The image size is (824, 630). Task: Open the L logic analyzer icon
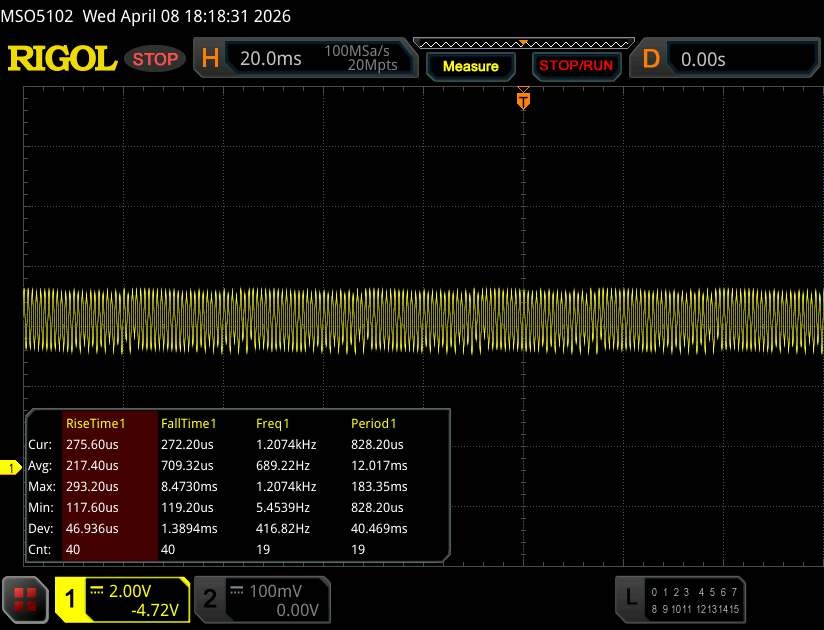point(630,598)
